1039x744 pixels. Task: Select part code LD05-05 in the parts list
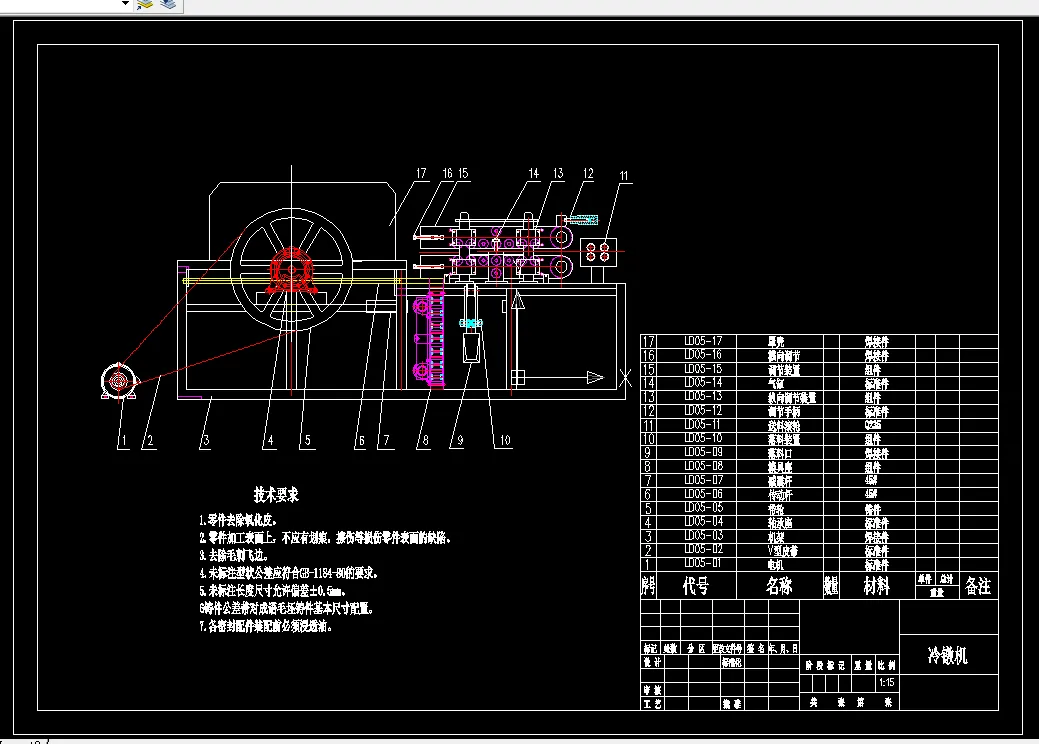703,507
